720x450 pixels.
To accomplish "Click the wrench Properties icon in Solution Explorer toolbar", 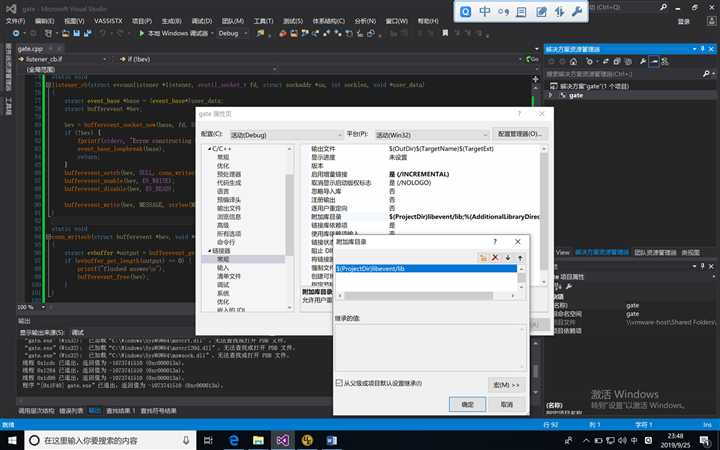I will click(643, 61).
